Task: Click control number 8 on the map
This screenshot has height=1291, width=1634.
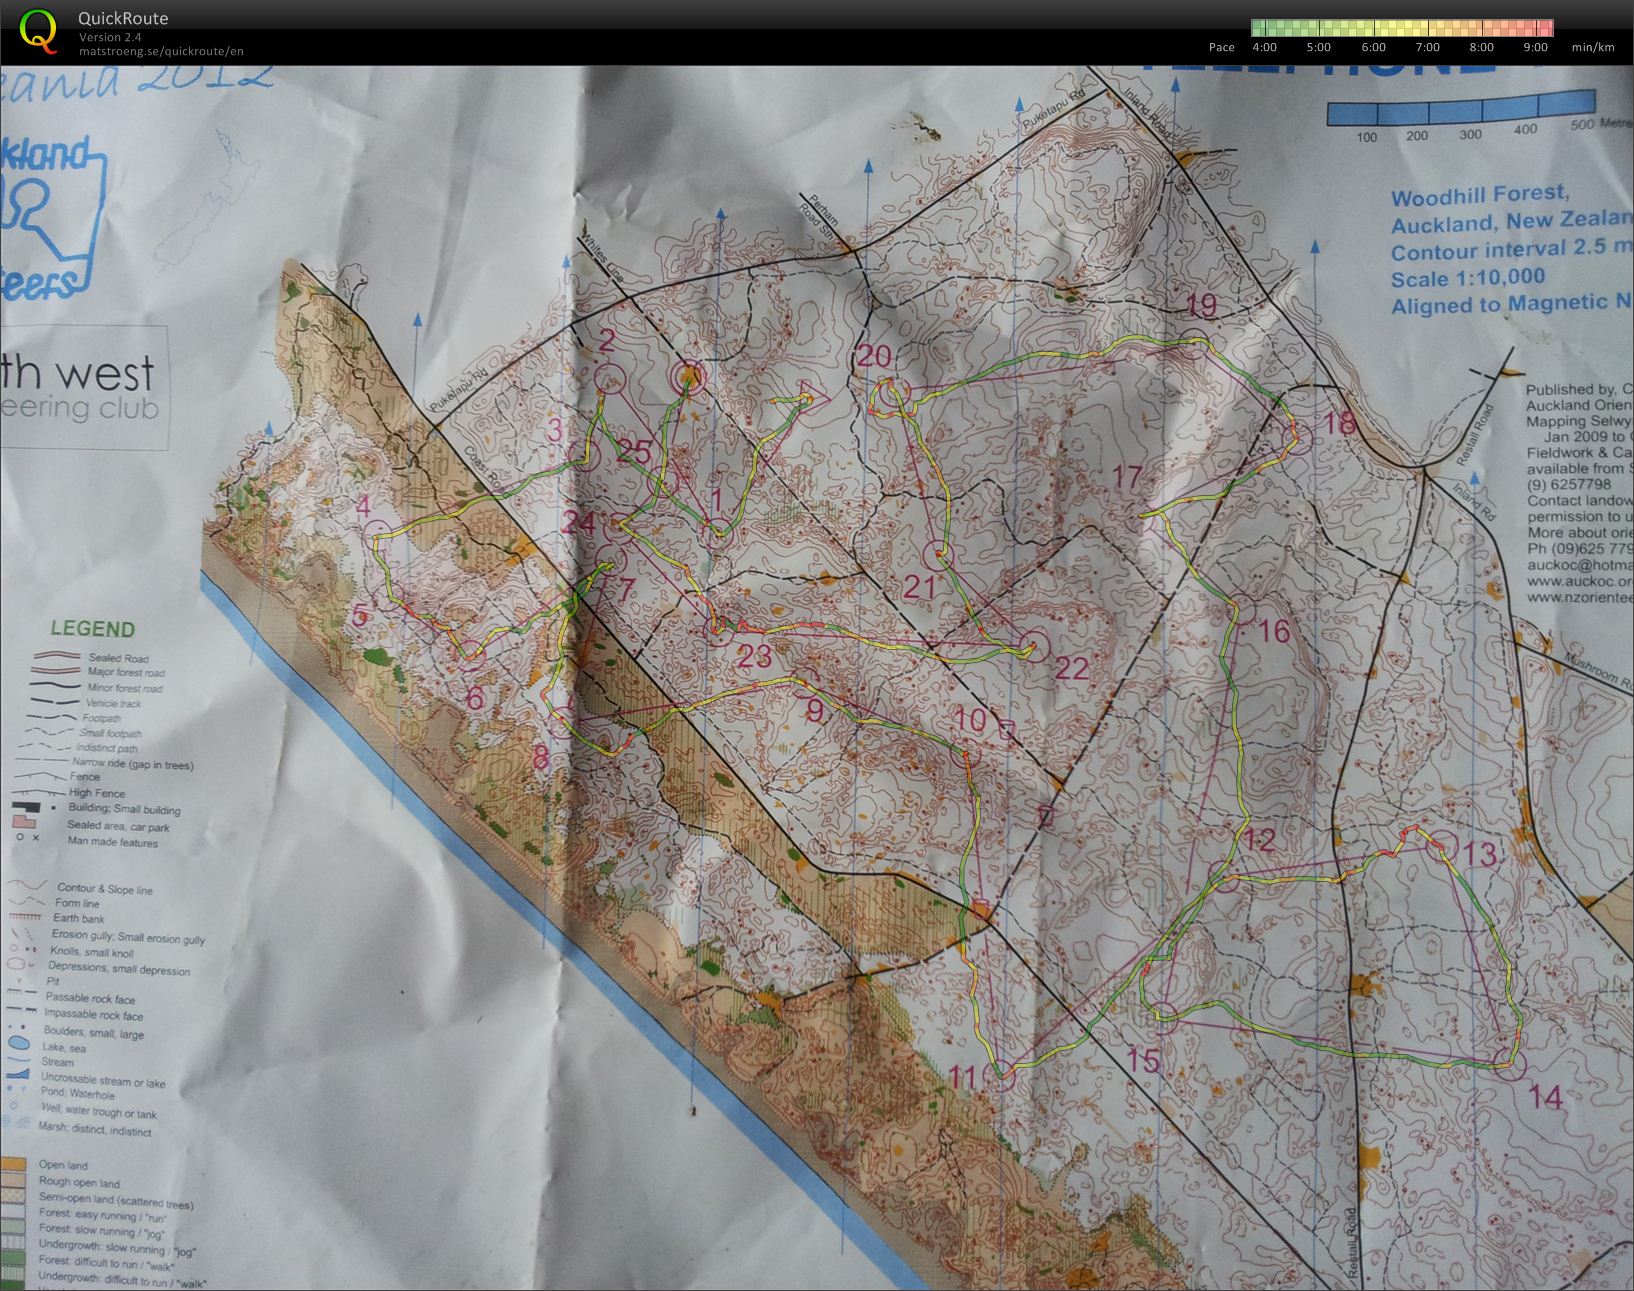Action: click(541, 759)
